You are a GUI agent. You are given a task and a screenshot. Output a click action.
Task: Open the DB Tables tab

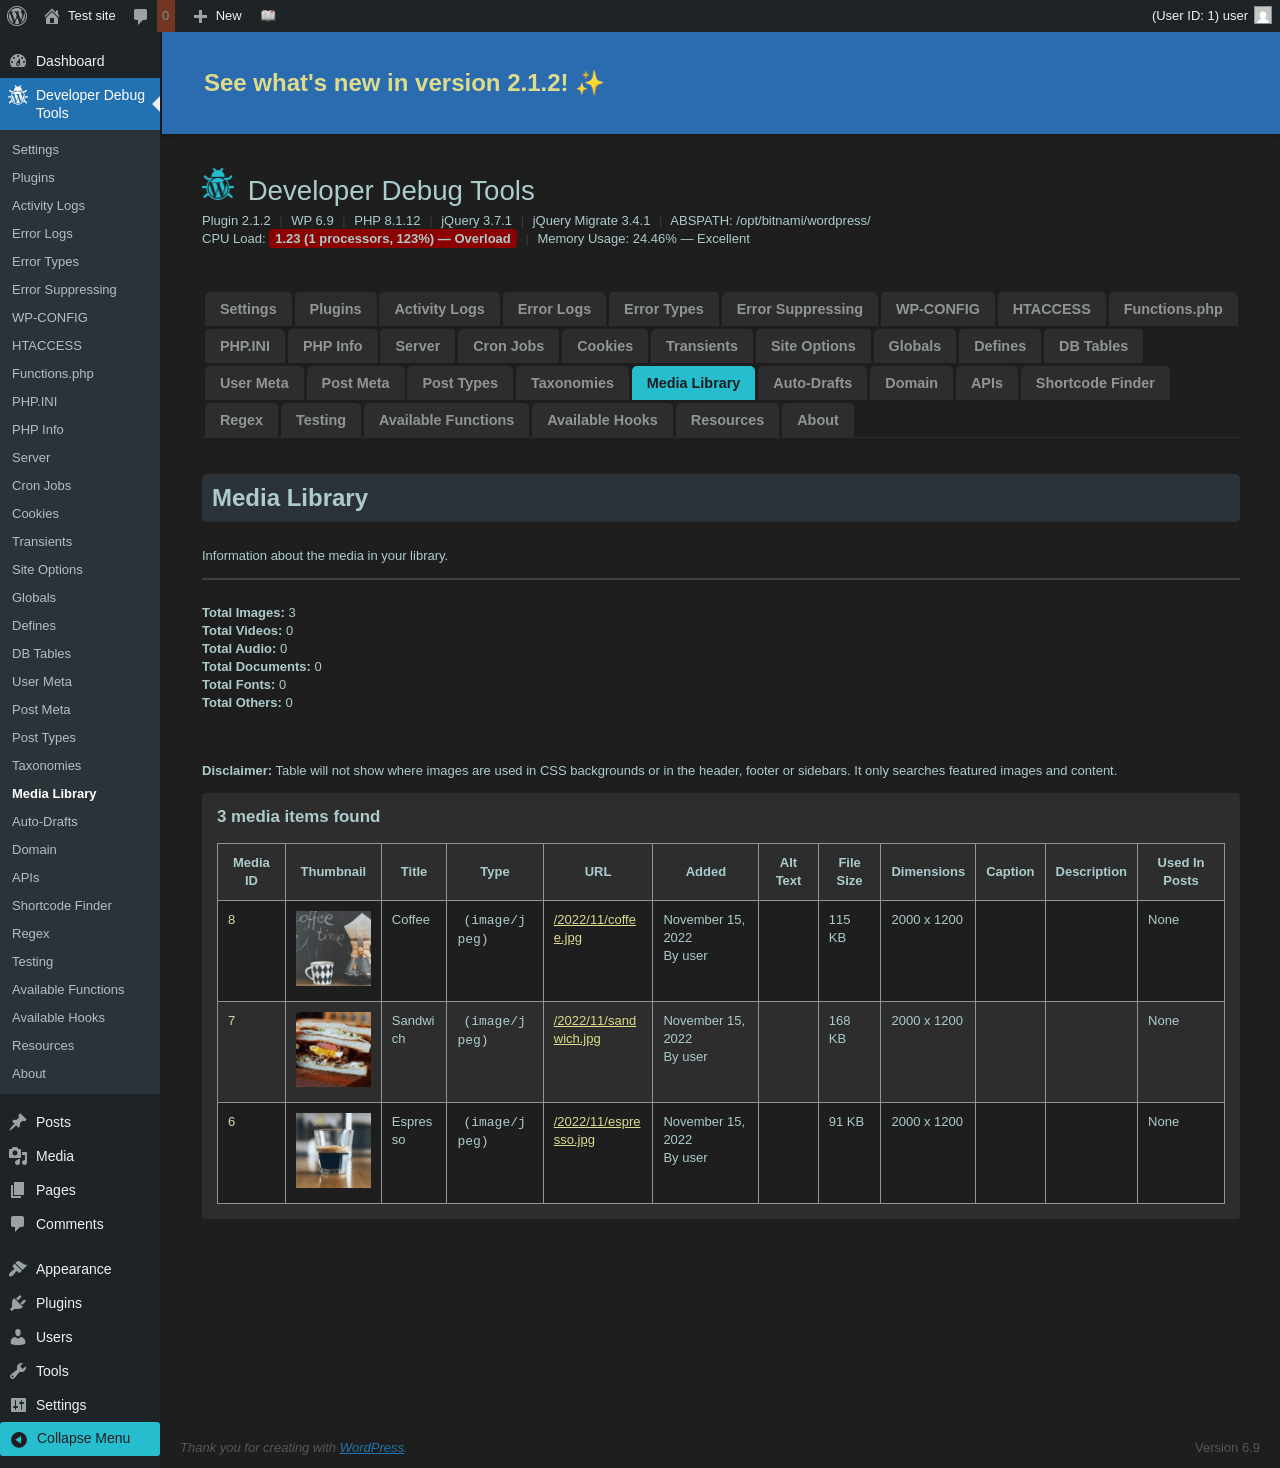[1093, 346]
